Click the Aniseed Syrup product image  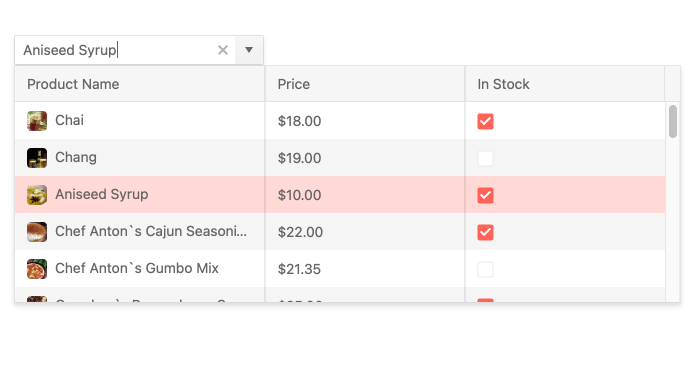tap(37, 195)
